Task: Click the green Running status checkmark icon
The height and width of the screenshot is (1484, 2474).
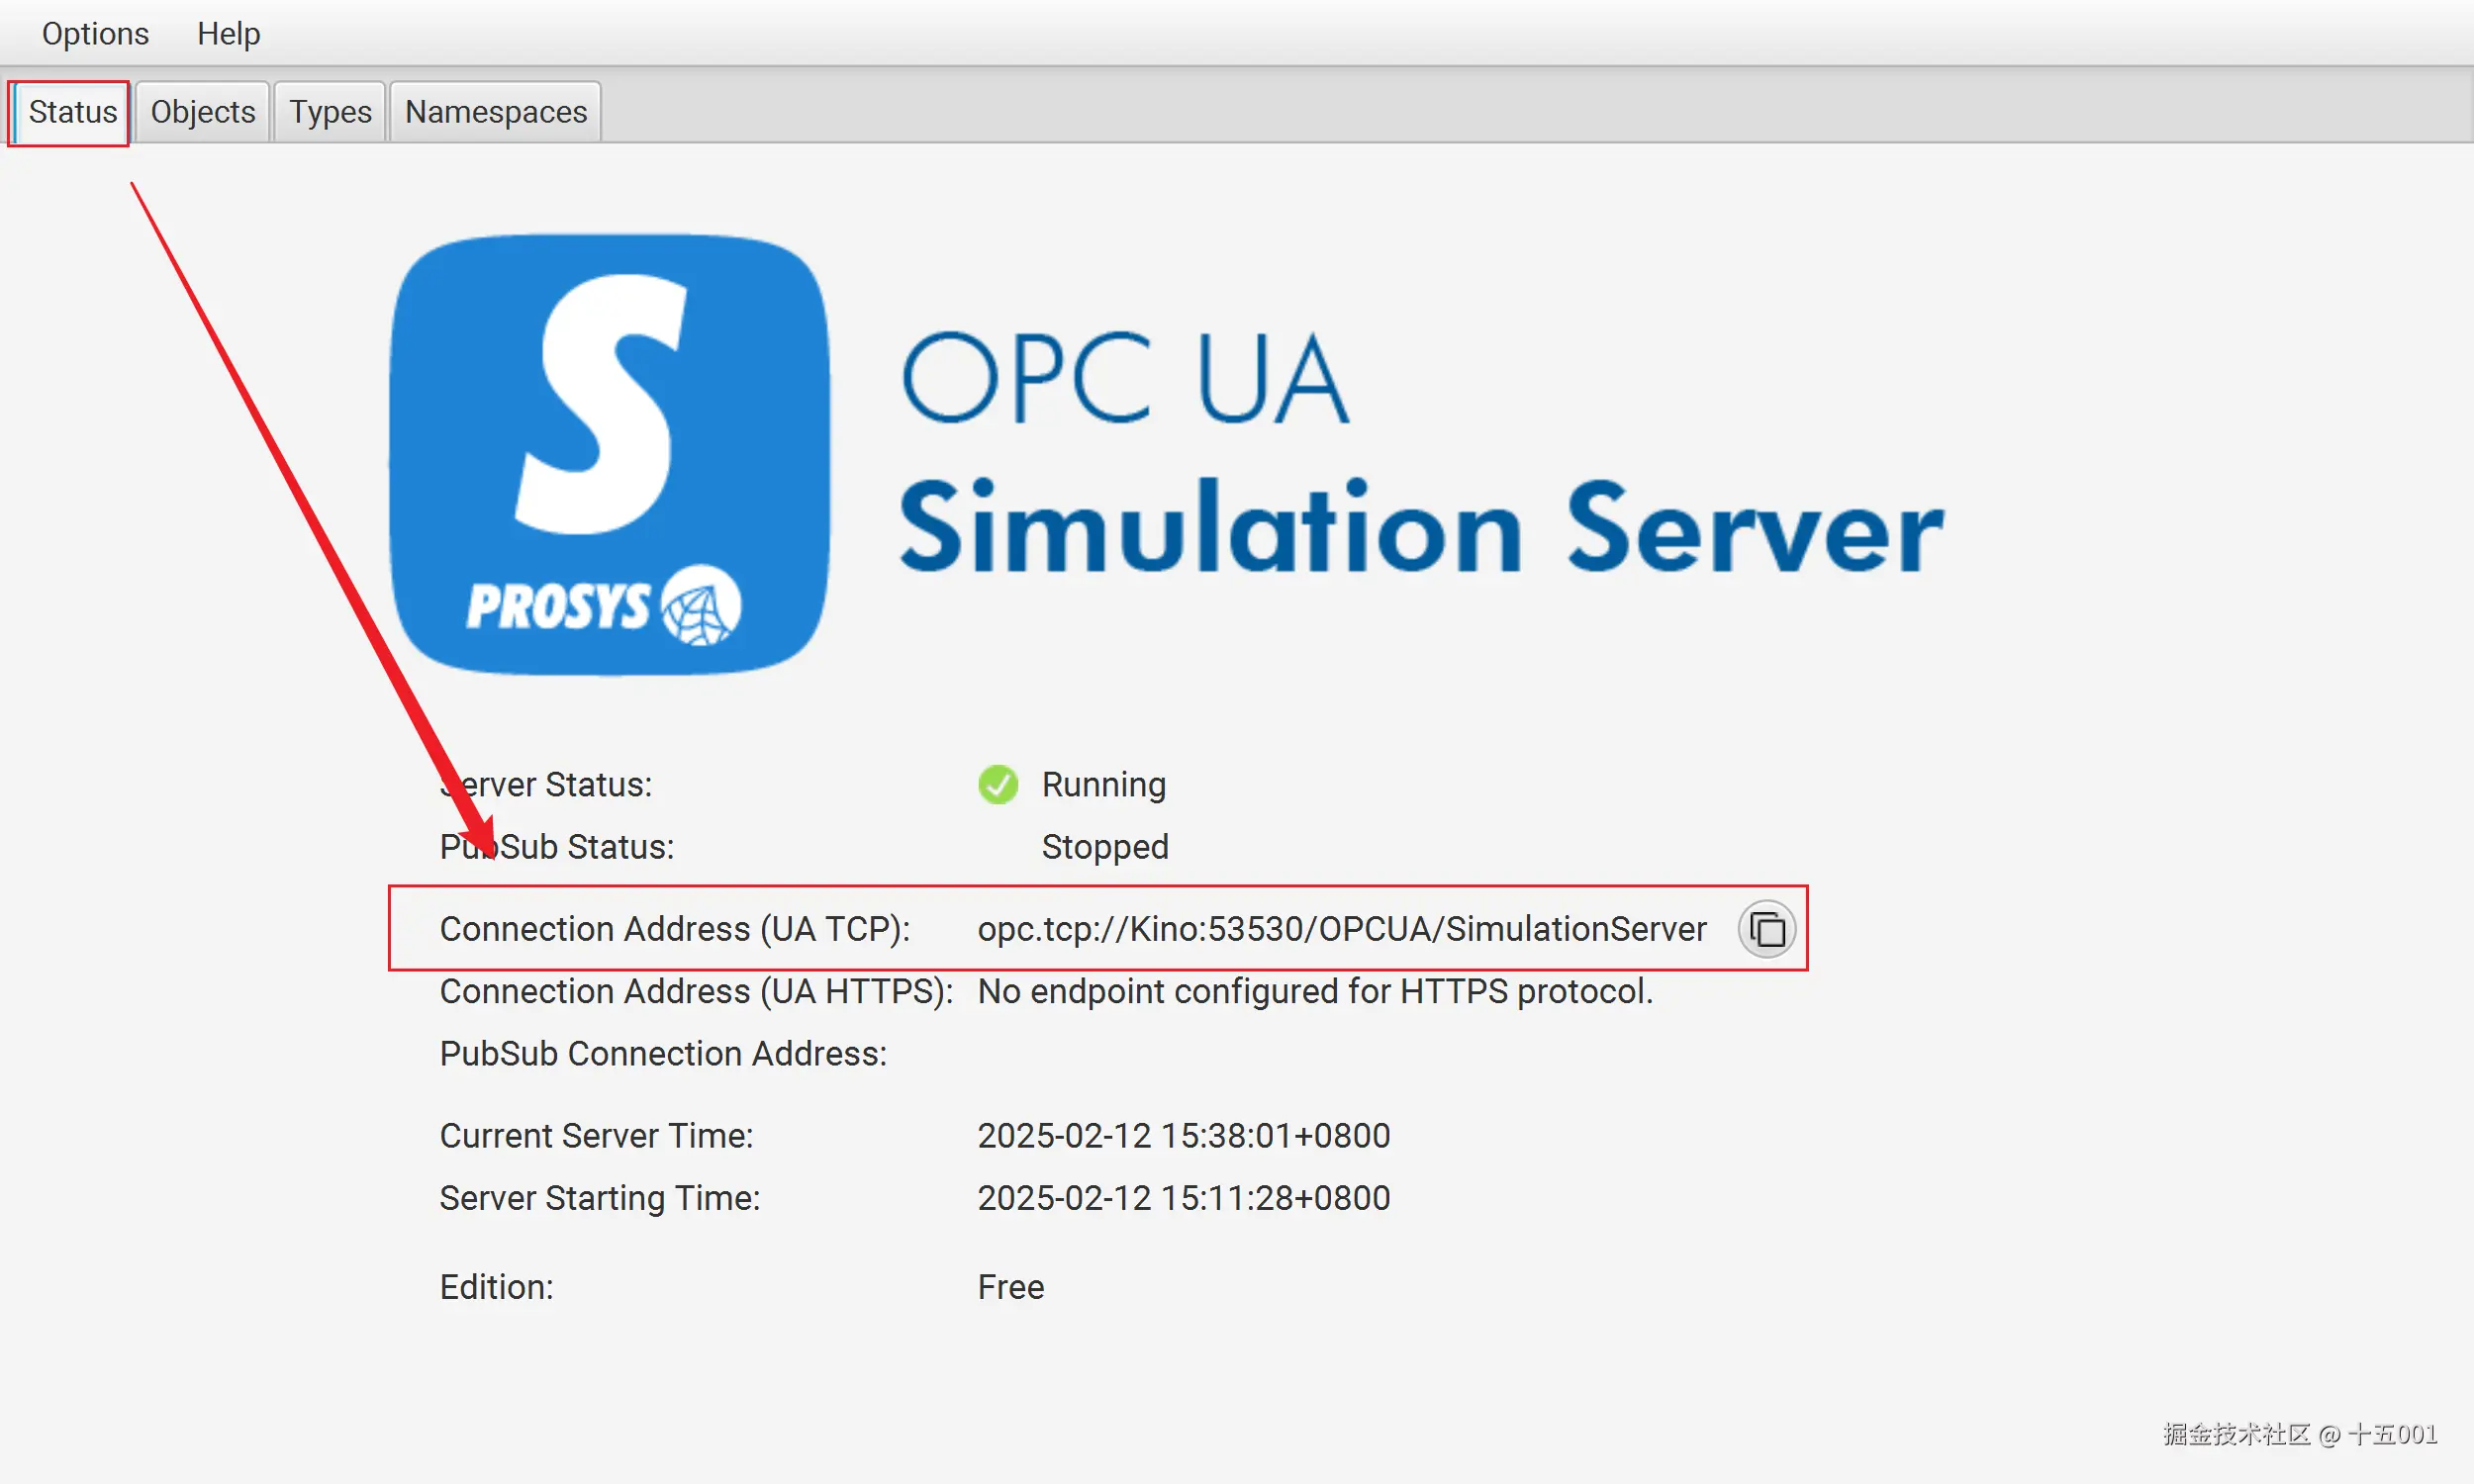Action: (997, 785)
